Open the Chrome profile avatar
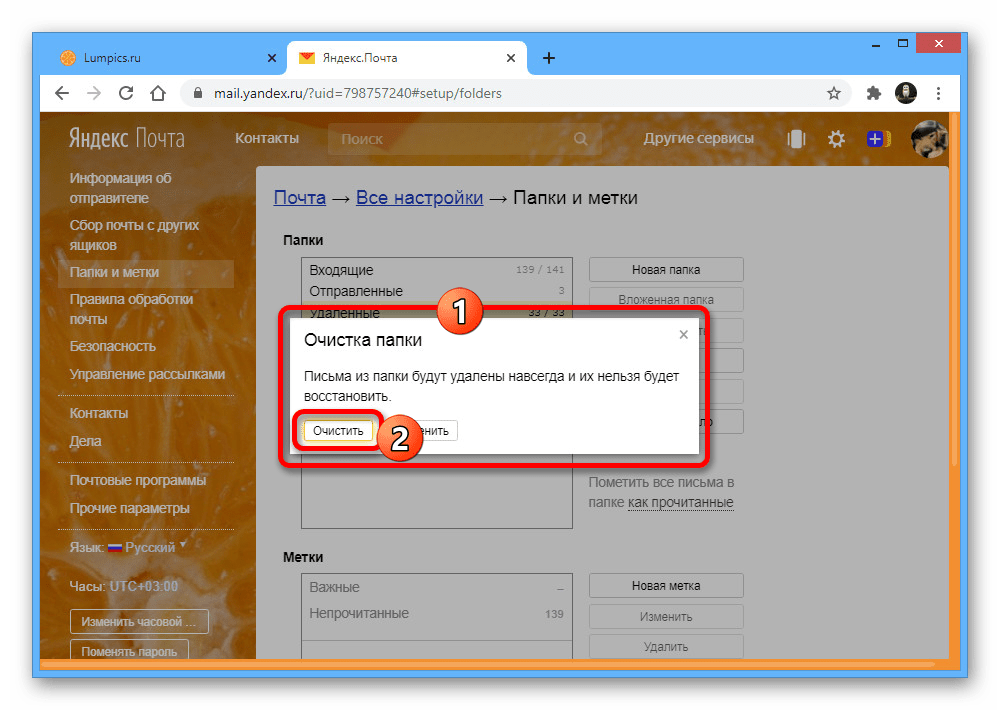This screenshot has height=710, width=1000. coord(906,92)
